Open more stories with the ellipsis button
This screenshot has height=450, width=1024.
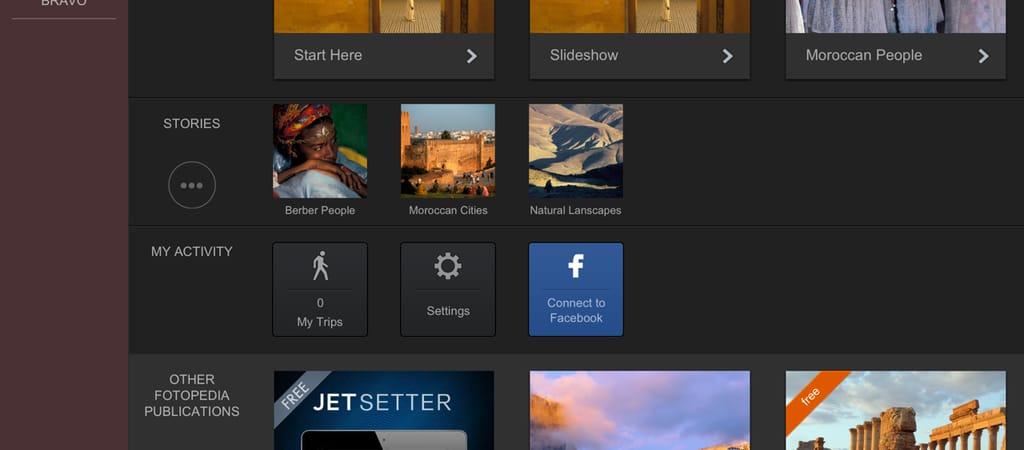(x=192, y=185)
